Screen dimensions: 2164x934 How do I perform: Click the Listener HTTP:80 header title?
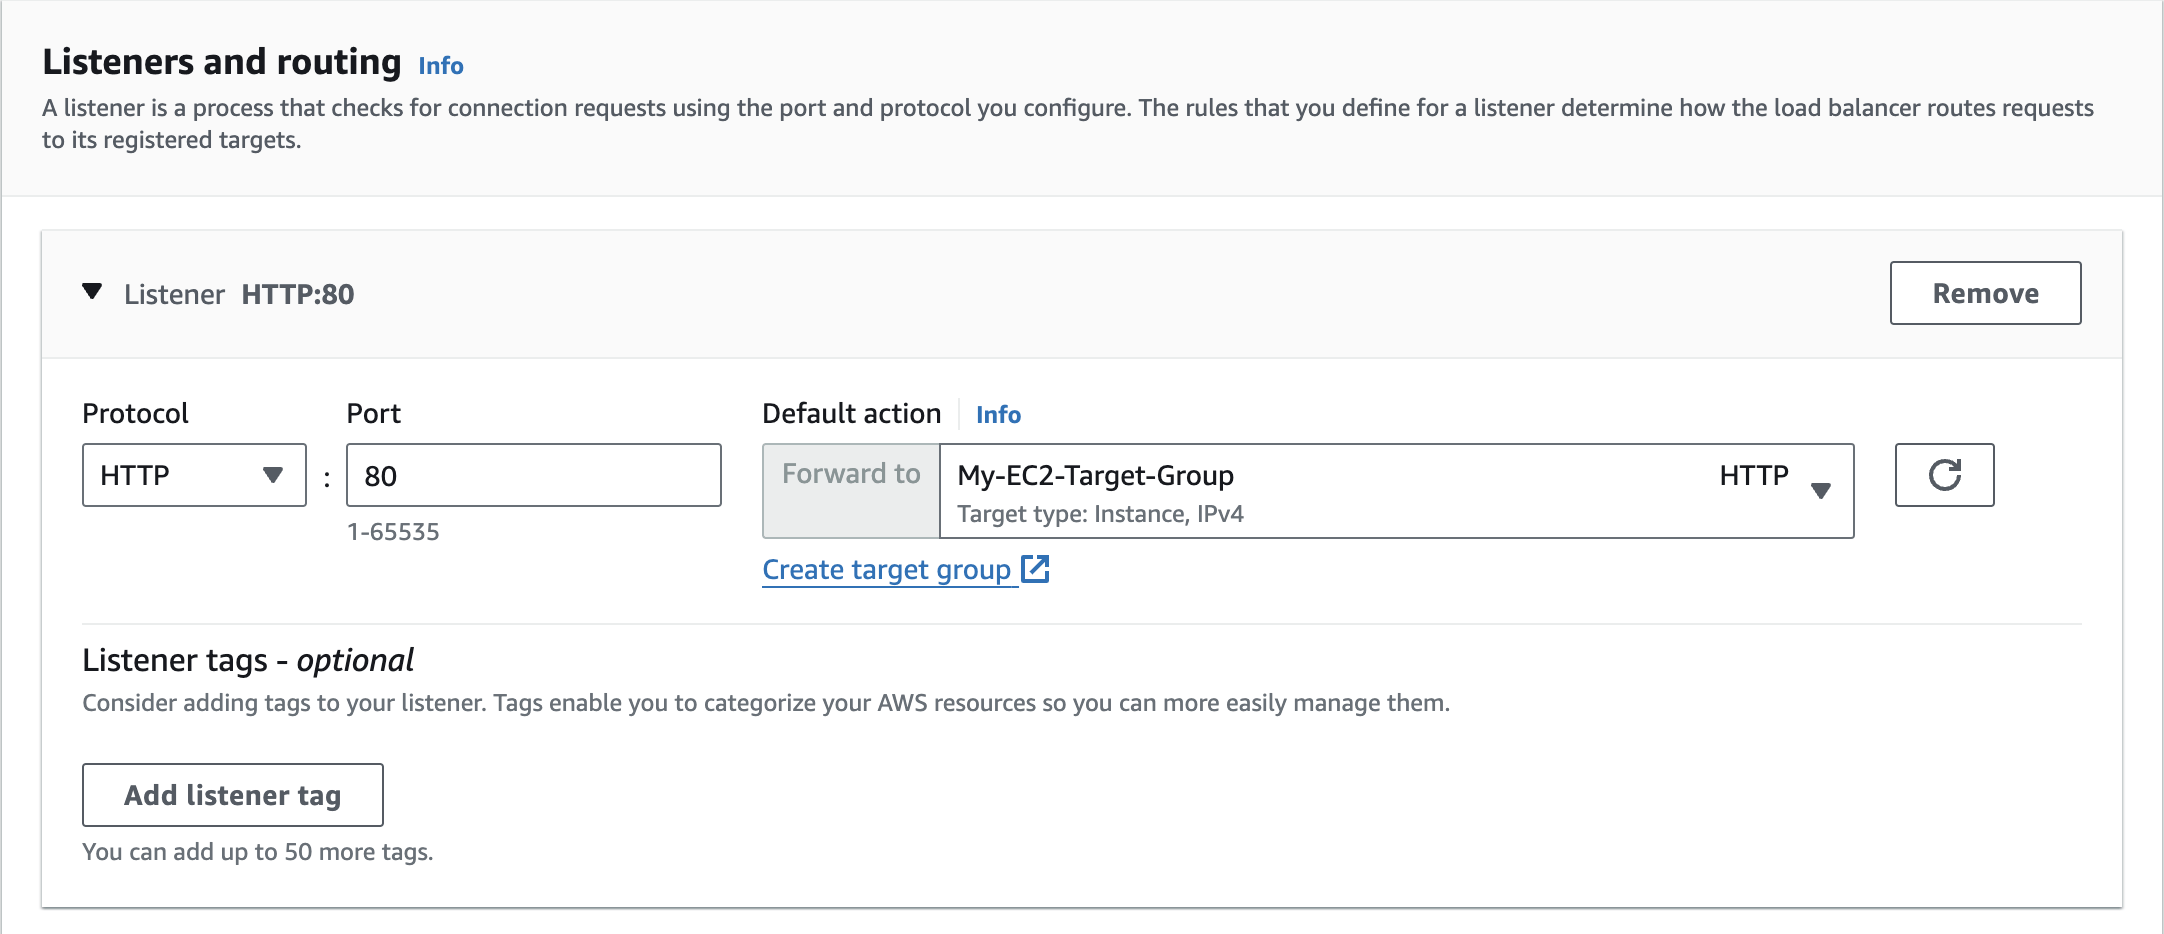click(239, 294)
